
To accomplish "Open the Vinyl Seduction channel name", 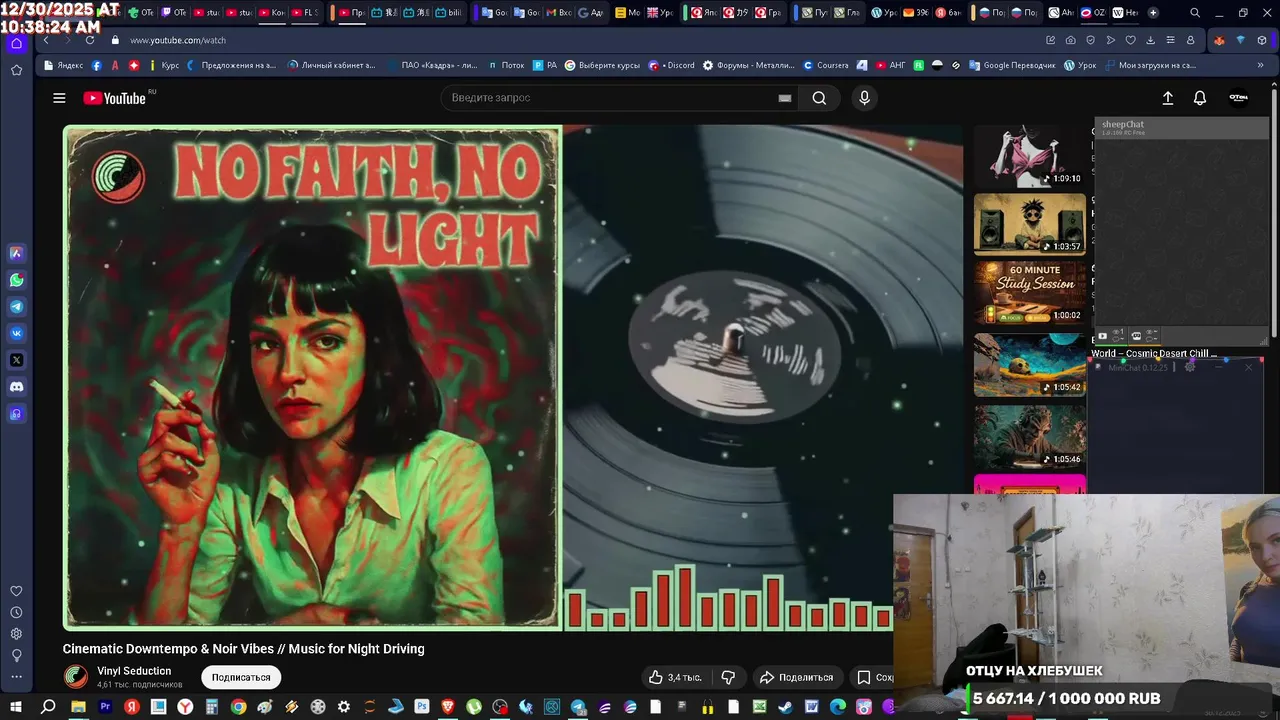I will (134, 671).
